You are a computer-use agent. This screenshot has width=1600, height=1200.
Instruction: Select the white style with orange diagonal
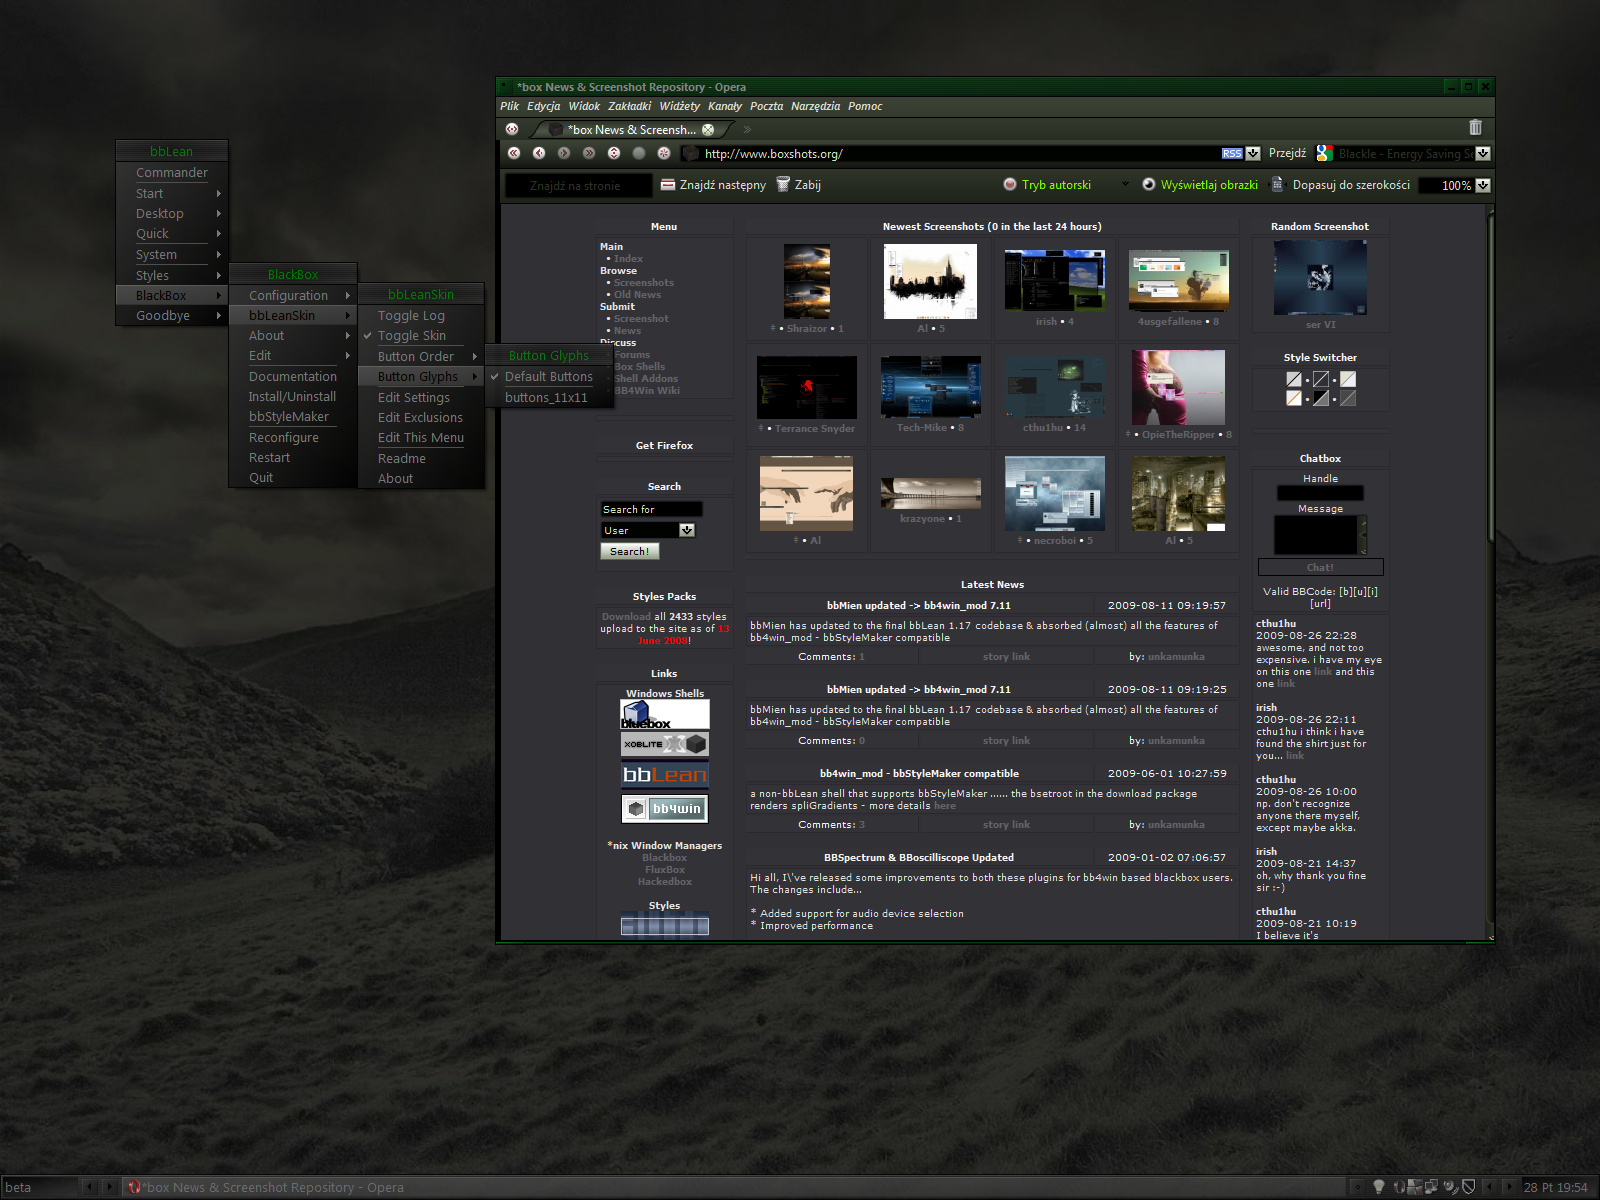click(1294, 398)
